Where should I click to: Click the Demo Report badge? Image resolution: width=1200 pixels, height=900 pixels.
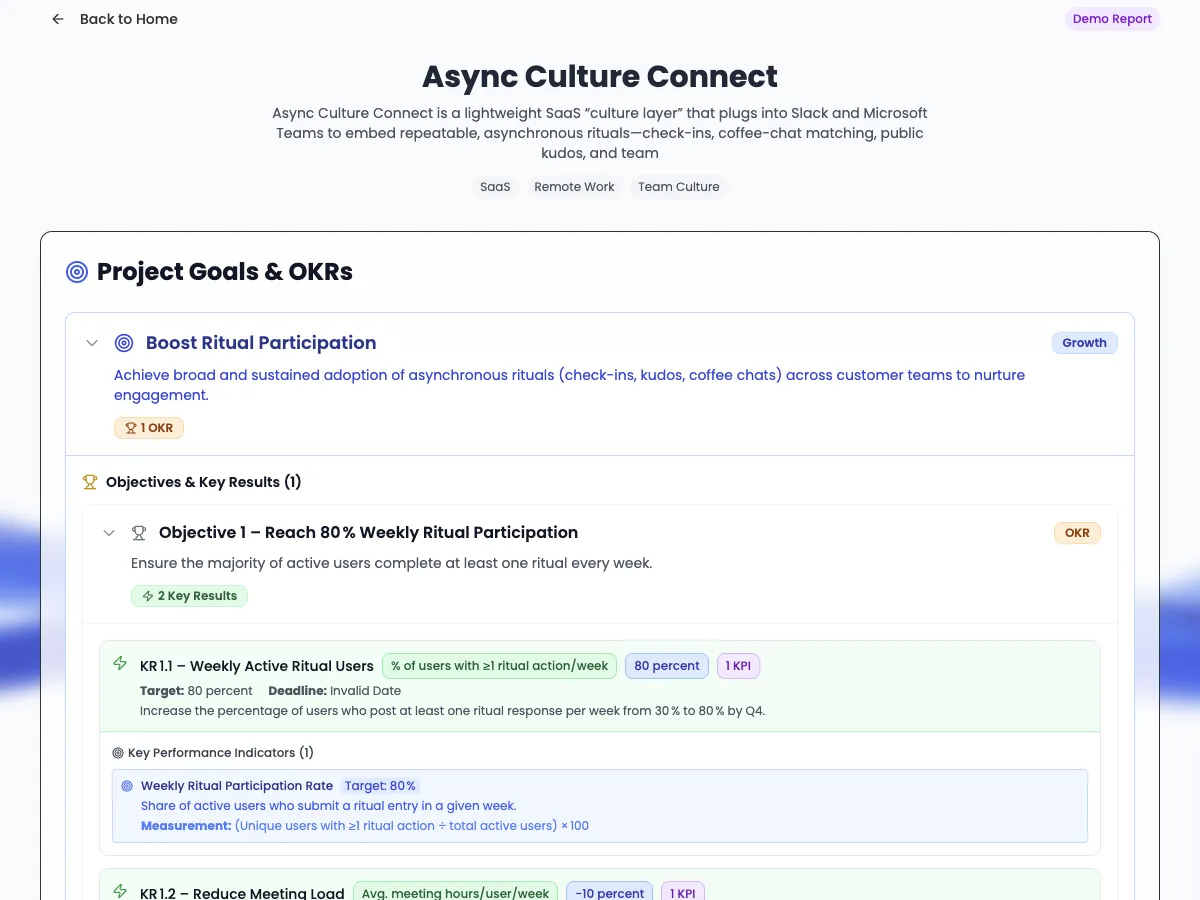click(1112, 19)
